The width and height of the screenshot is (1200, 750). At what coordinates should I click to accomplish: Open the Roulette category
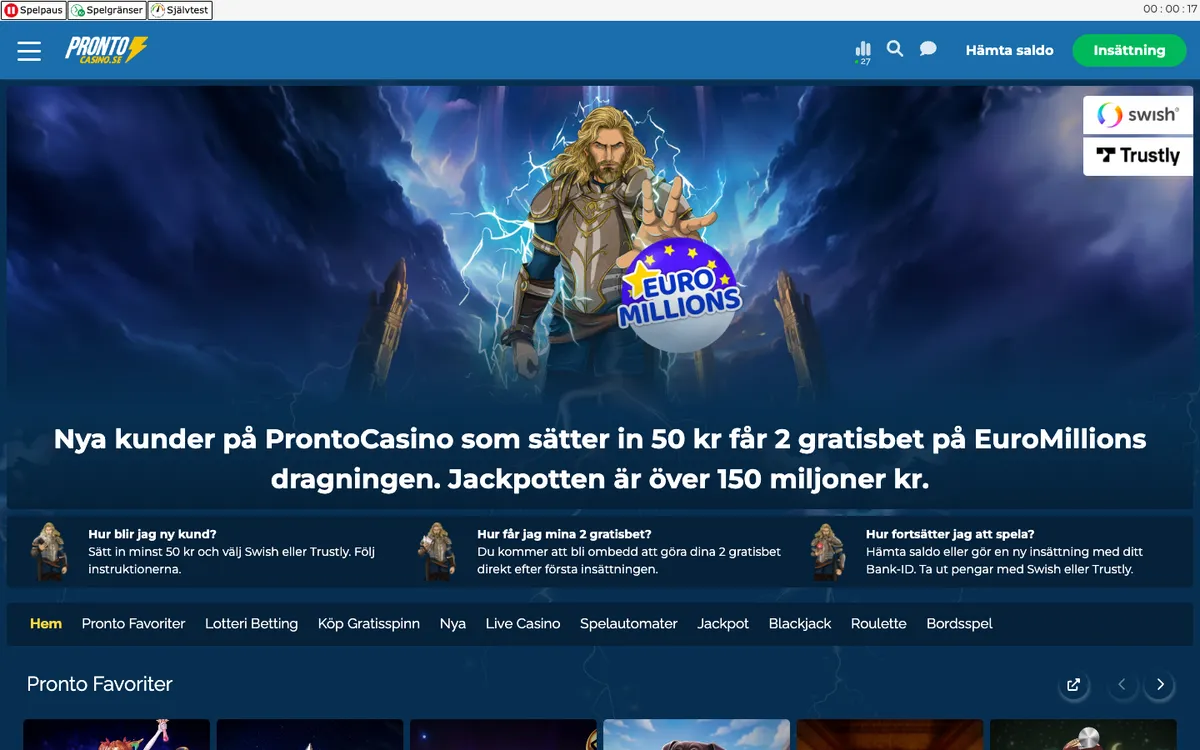click(x=879, y=623)
